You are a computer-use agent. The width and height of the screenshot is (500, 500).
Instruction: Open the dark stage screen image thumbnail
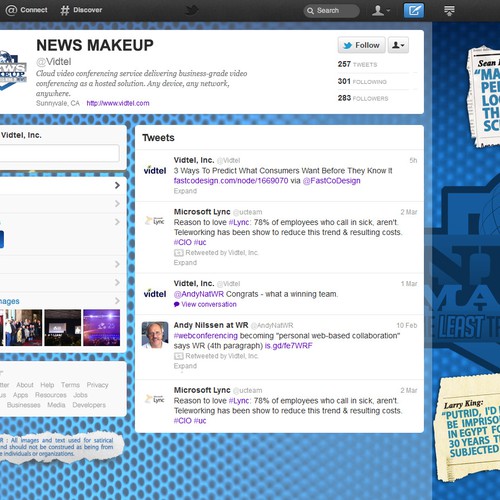63,327
